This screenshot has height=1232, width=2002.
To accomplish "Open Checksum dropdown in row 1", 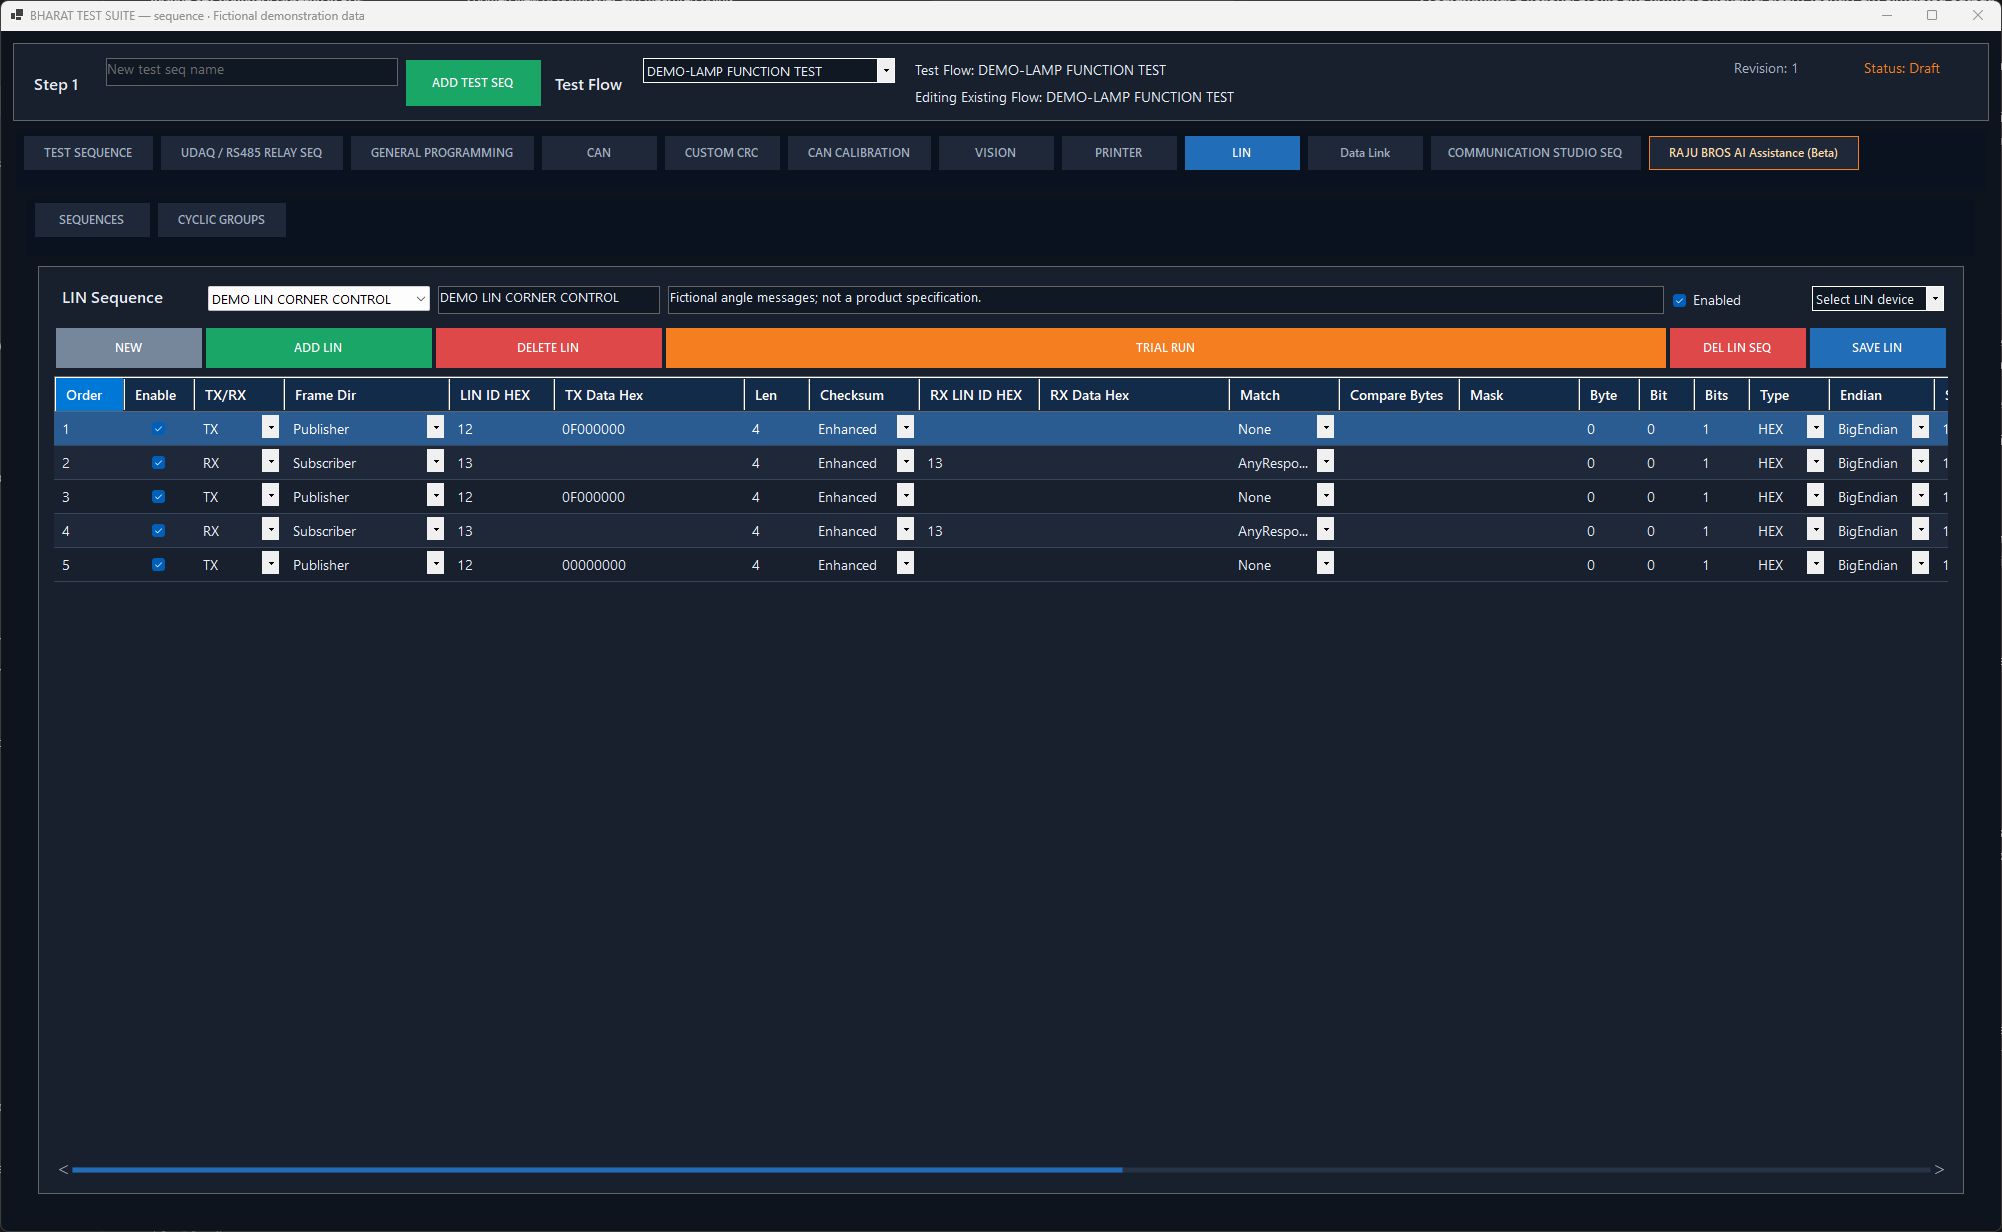I will pos(905,428).
